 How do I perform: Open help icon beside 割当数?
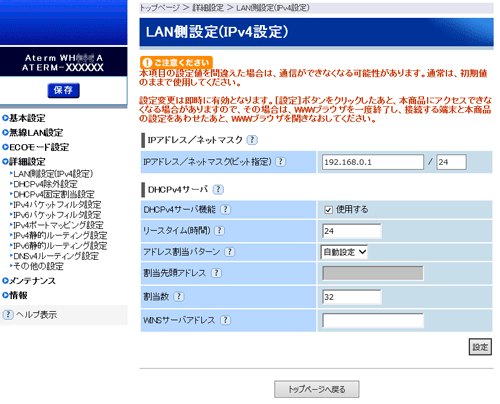pyautogui.click(x=179, y=296)
